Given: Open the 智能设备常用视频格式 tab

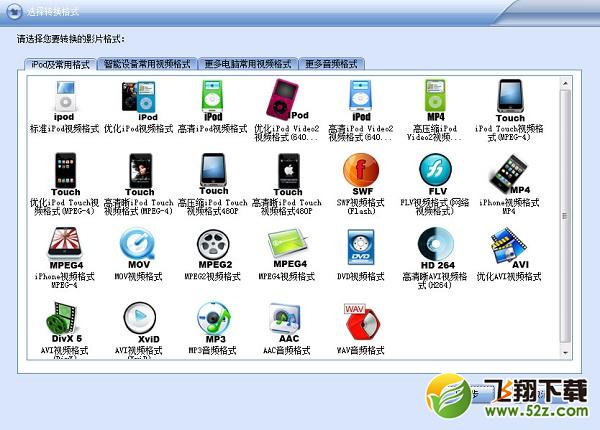Looking at the screenshot, I should (147, 64).
